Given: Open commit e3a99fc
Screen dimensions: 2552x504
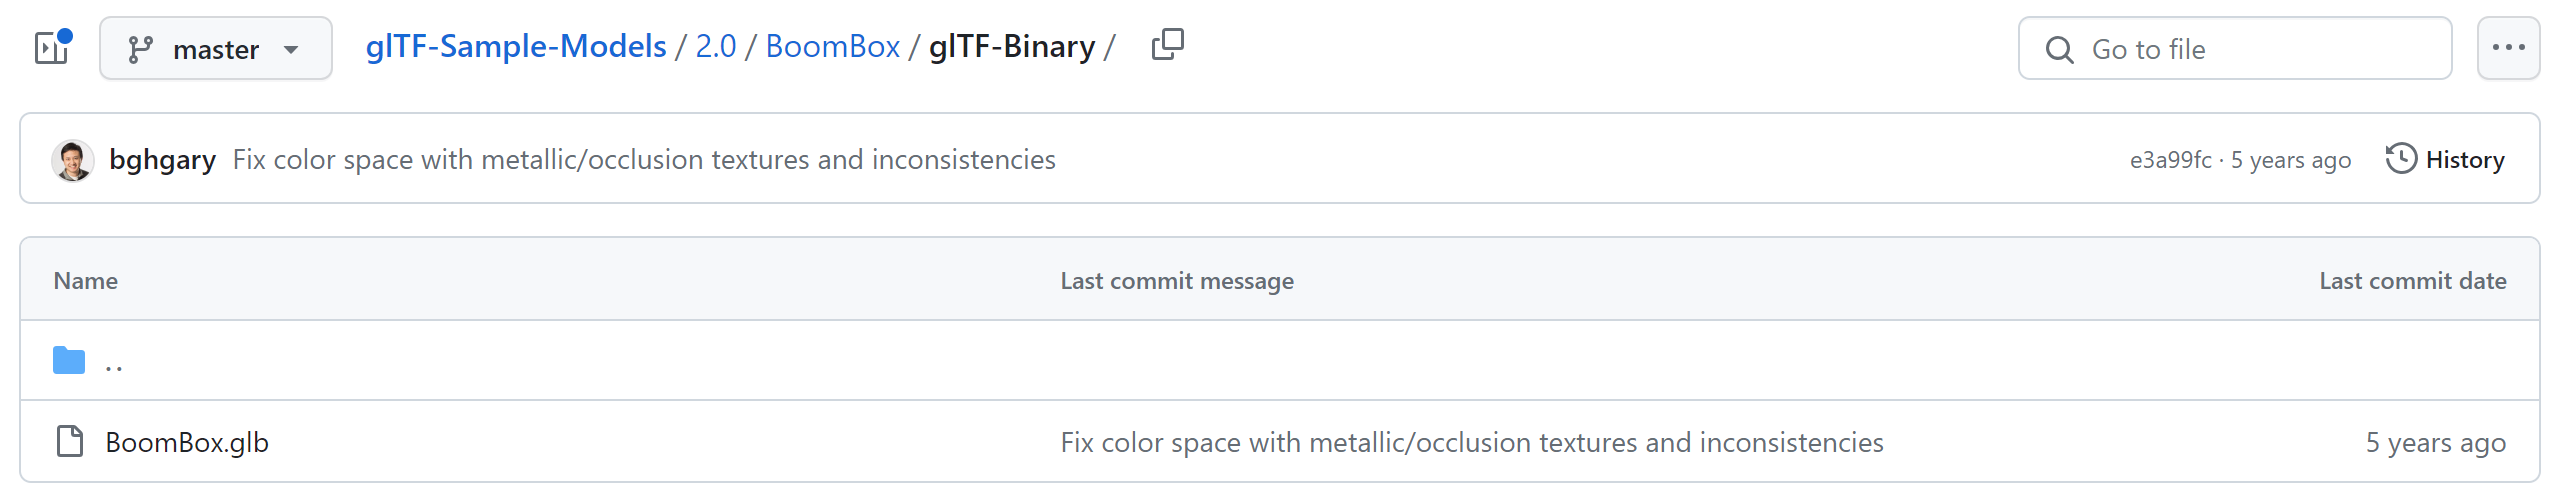Looking at the screenshot, I should (2170, 160).
